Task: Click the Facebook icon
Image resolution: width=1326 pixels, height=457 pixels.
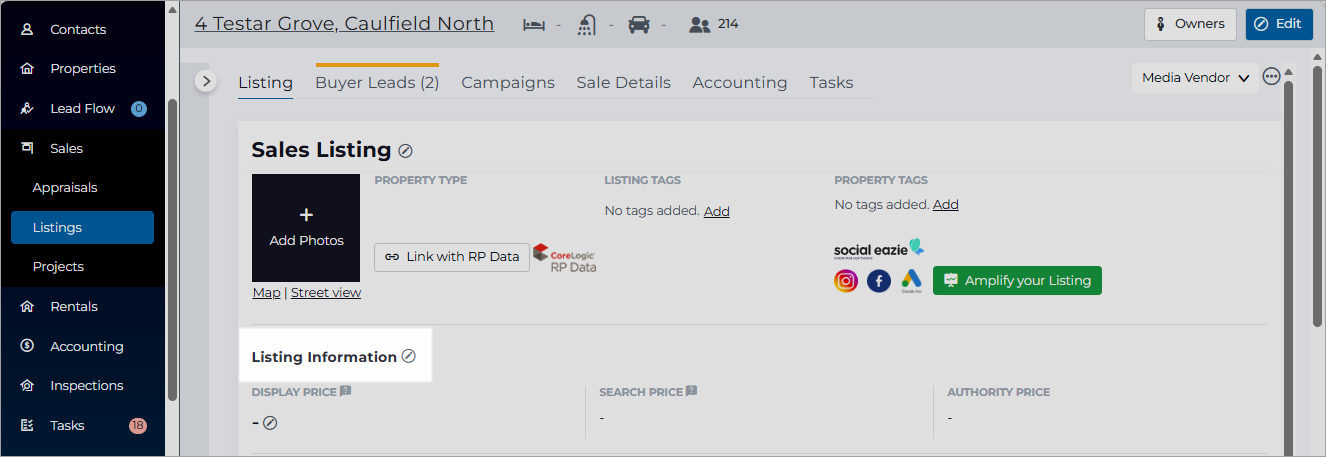Action: coord(879,281)
